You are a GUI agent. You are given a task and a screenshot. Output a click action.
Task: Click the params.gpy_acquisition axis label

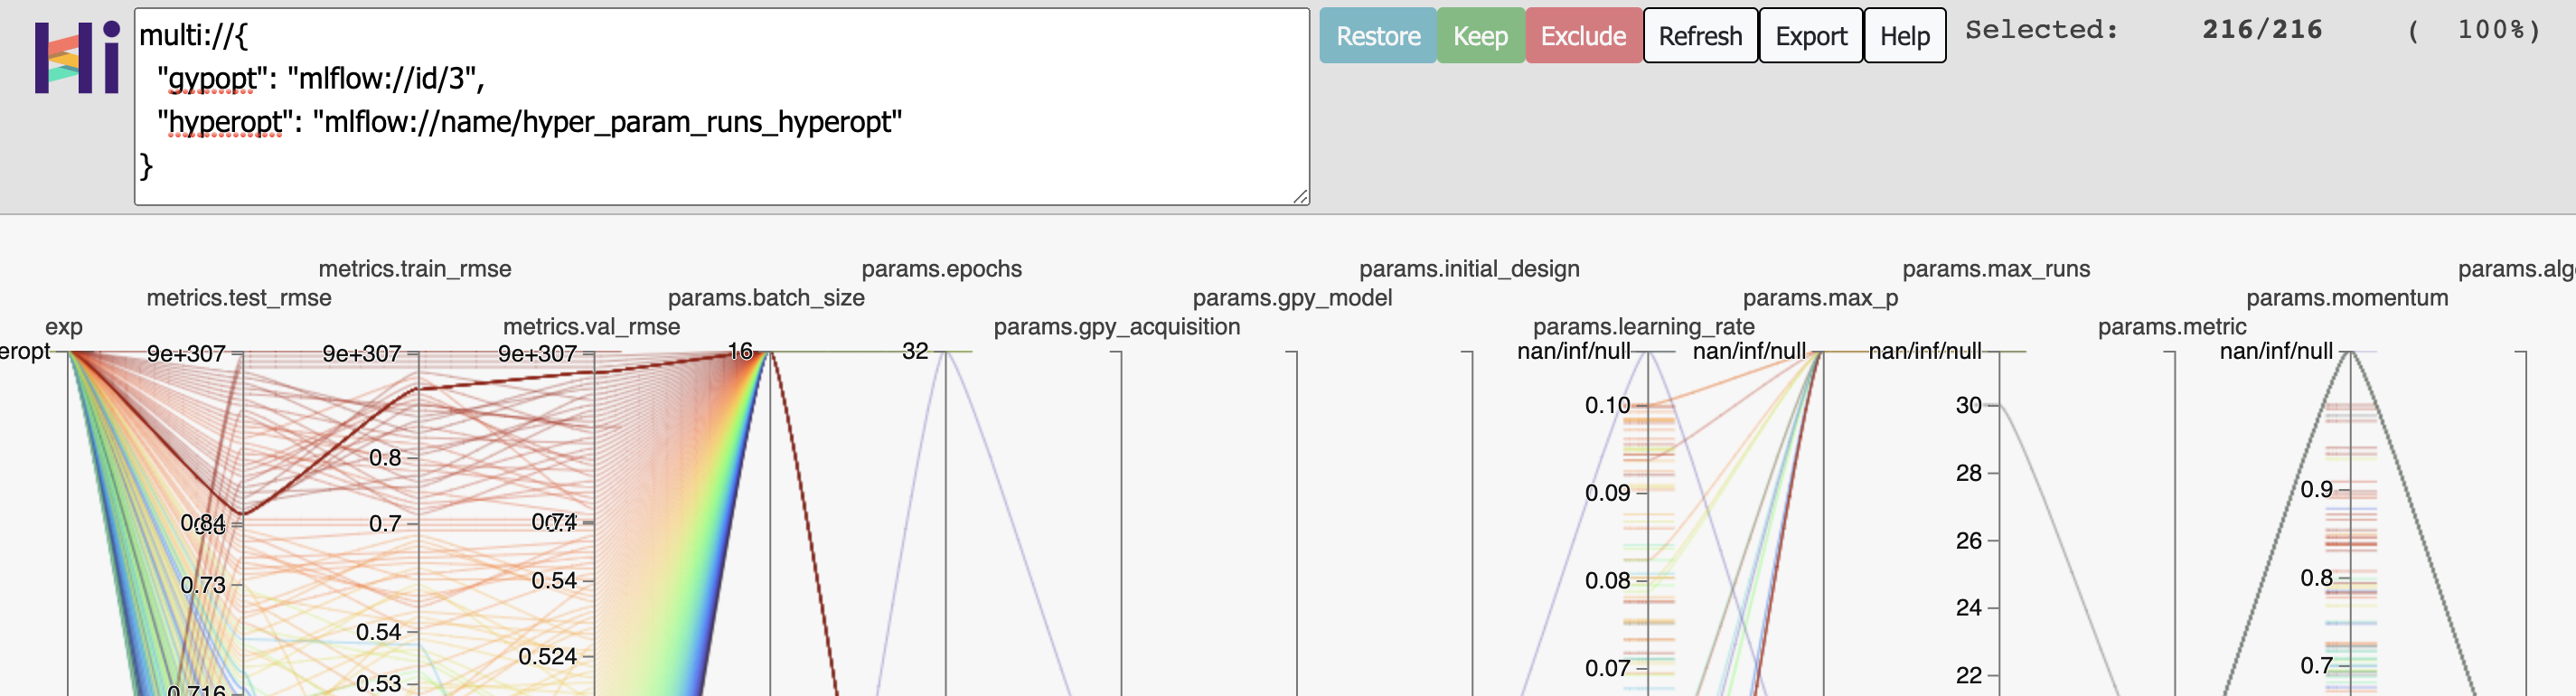click(1116, 327)
